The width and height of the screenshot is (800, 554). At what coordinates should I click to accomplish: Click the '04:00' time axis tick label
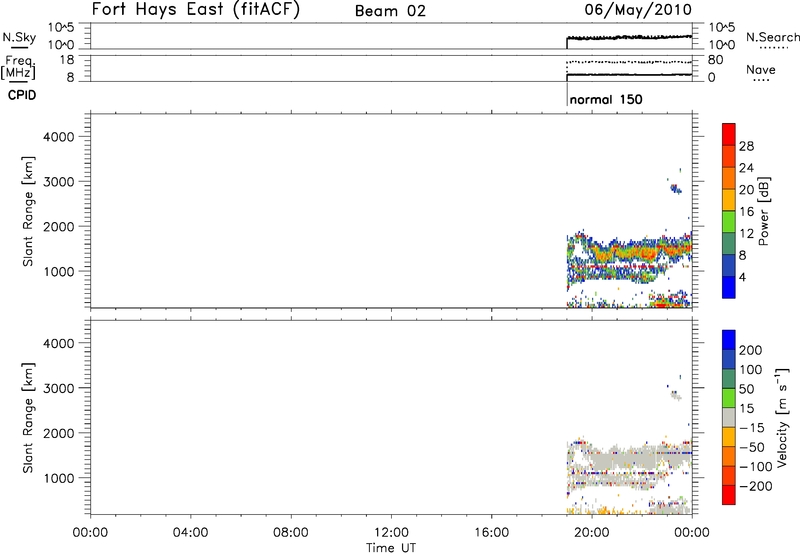(190, 533)
